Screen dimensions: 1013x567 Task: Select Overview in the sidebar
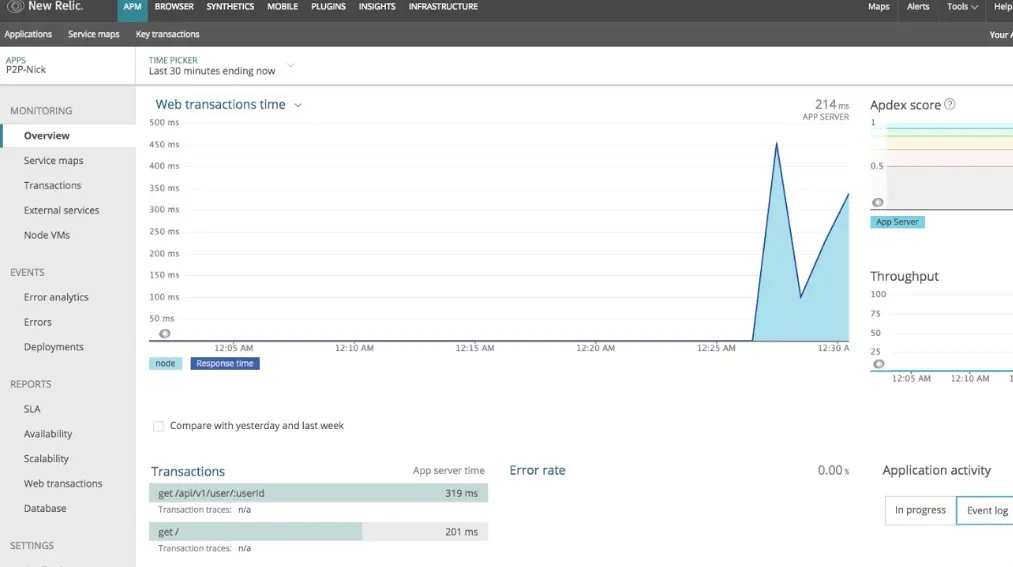pos(68,136)
